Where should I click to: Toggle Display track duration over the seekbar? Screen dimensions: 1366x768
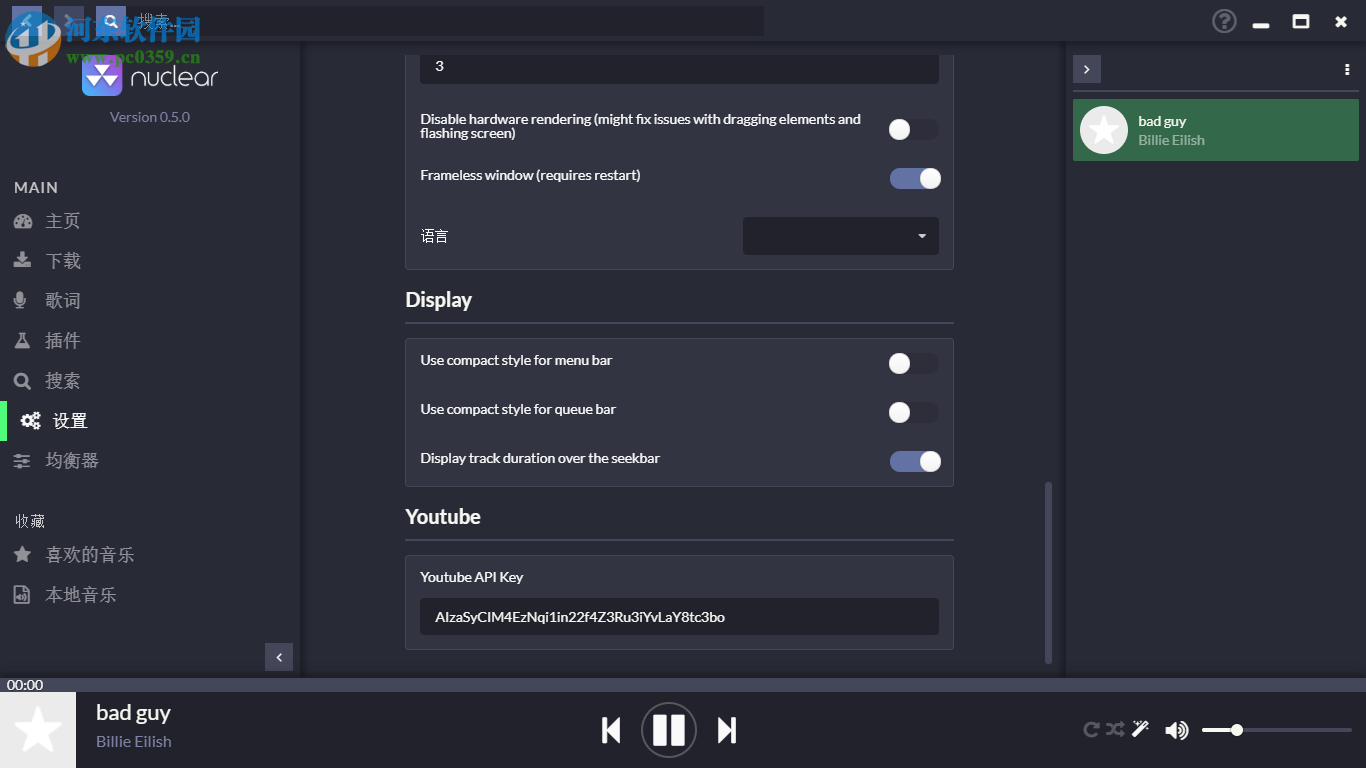coord(915,461)
